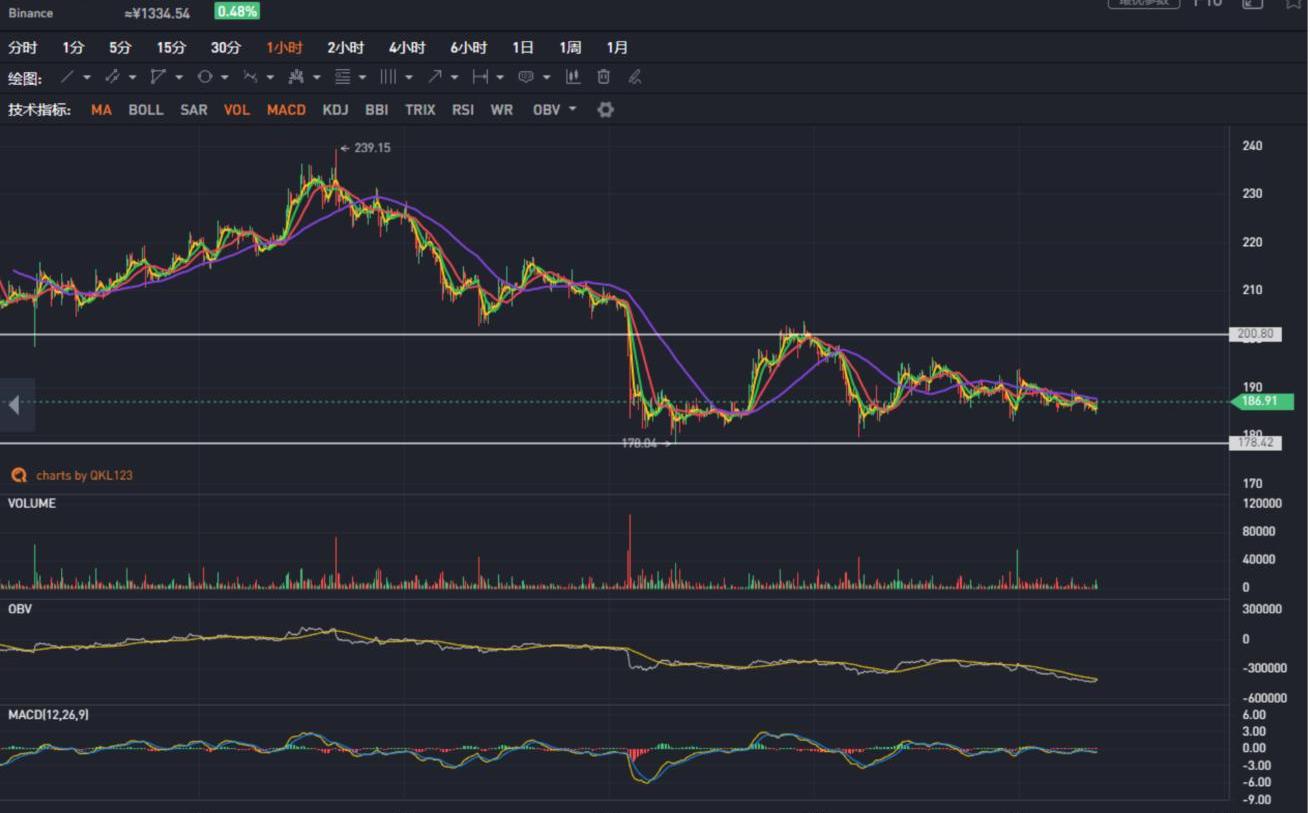Expand the OBV indicator dropdown arrow
Image resolution: width=1310 pixels, height=813 pixels.
[x=573, y=109]
